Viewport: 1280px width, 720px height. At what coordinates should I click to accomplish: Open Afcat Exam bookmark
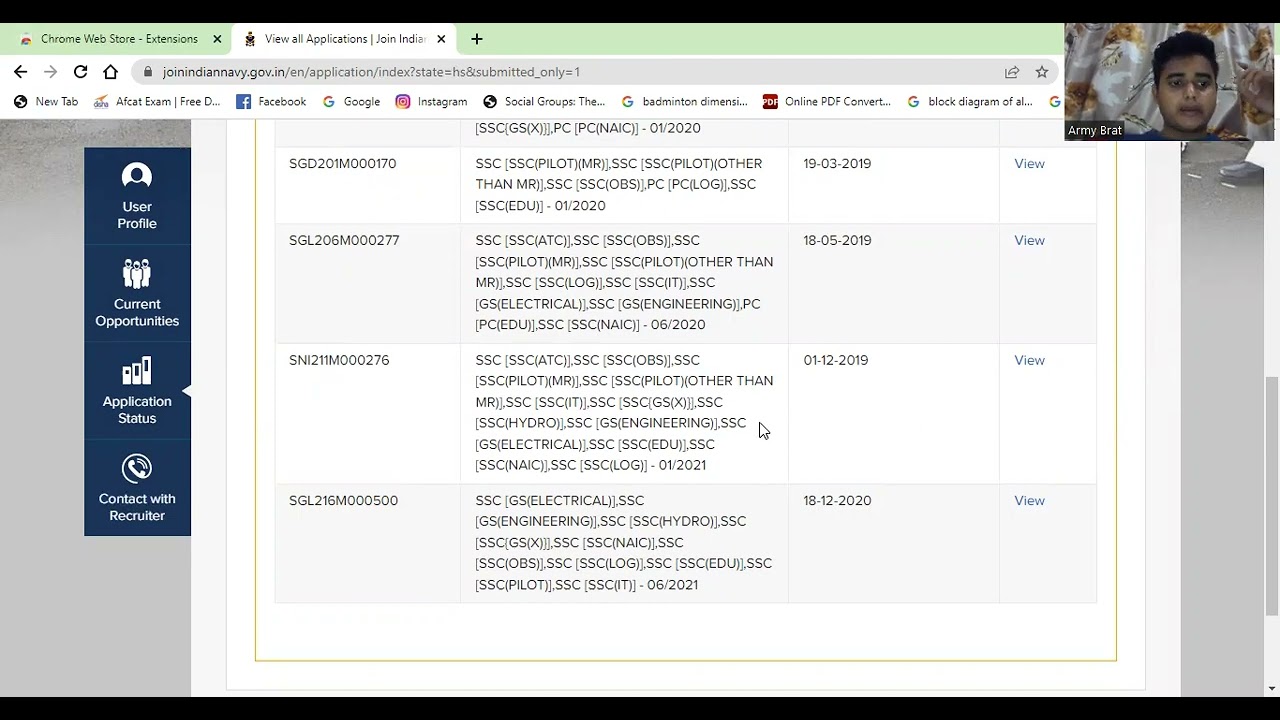(157, 101)
